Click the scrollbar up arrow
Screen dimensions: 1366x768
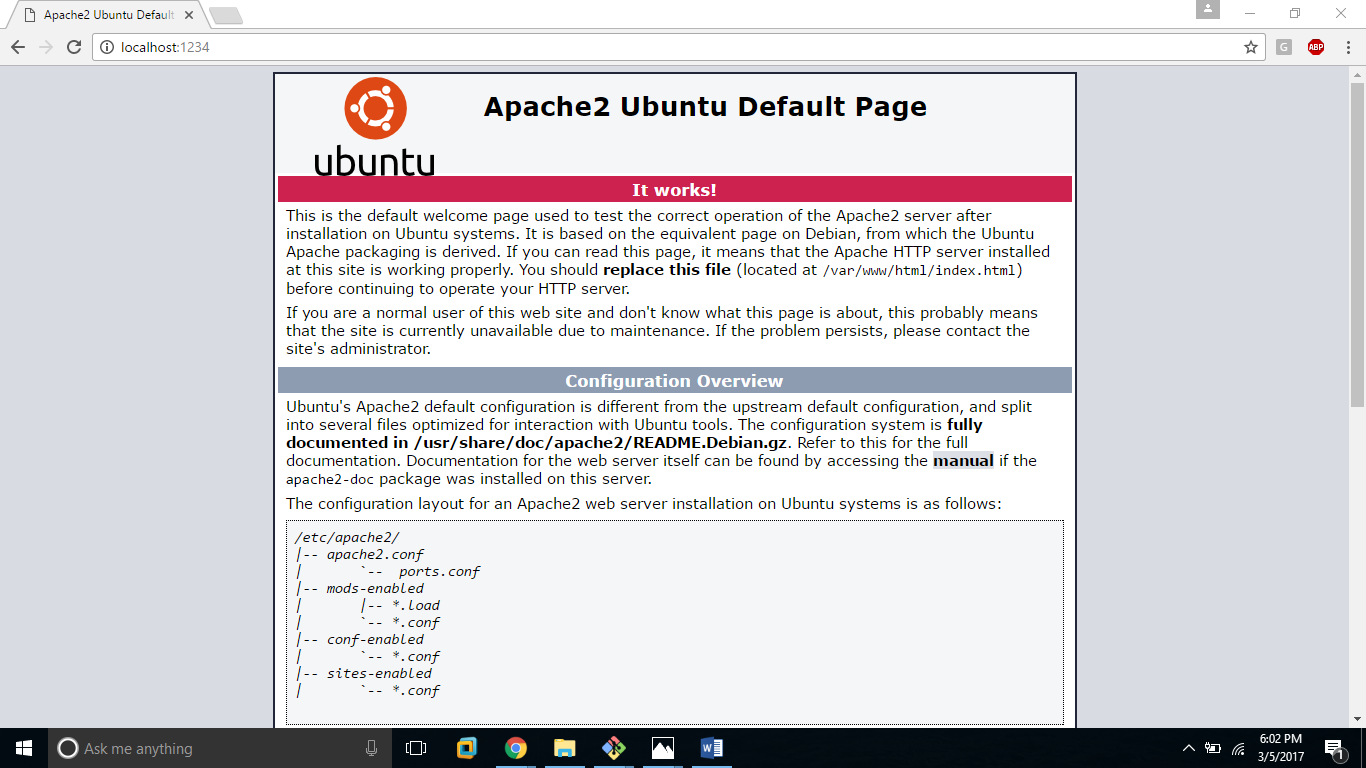[x=1357, y=75]
